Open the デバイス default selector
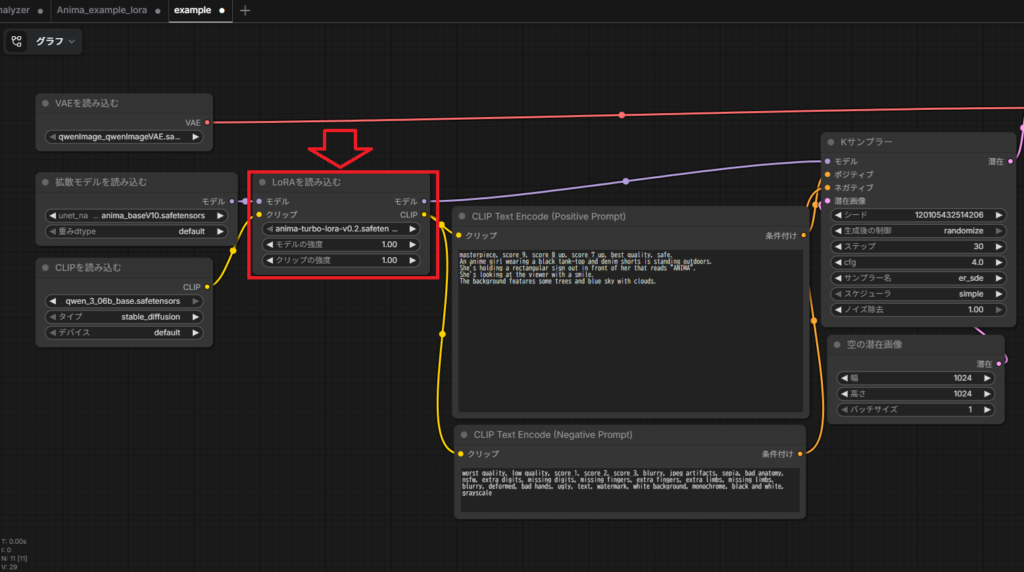Screen dimensions: 1024x572 click(x=124, y=332)
